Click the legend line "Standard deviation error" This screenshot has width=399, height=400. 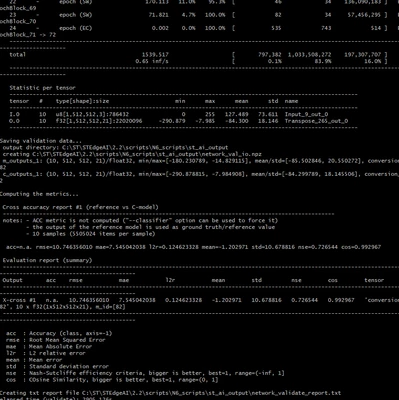[x=69, y=367]
